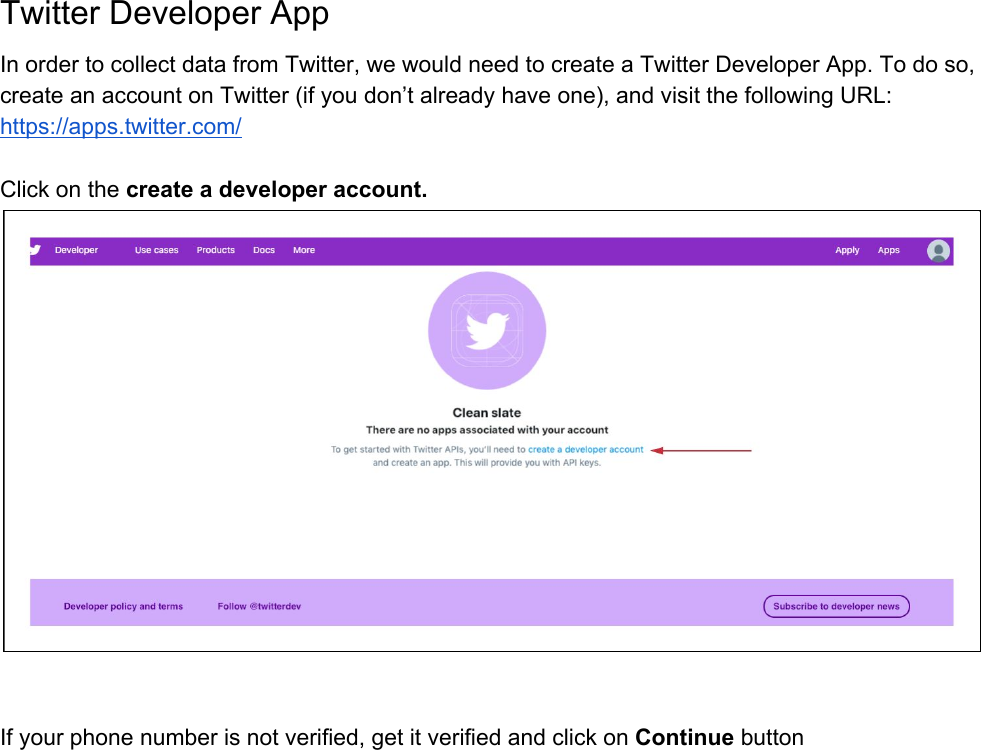Expand the More menu
The image size is (981, 750).
point(304,250)
